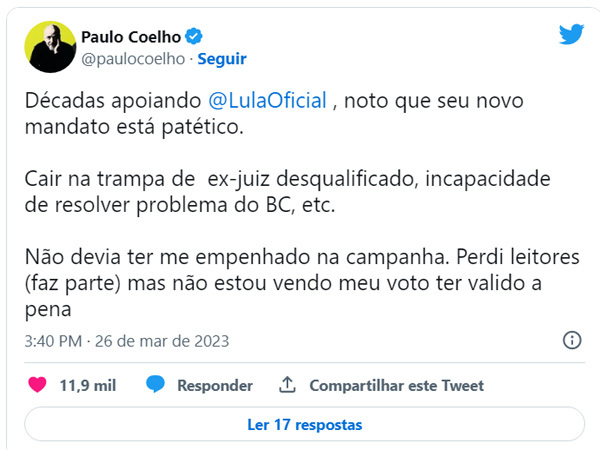The height and width of the screenshot is (450, 600).
Task: Click the share upload arrow icon
Action: pos(287,385)
